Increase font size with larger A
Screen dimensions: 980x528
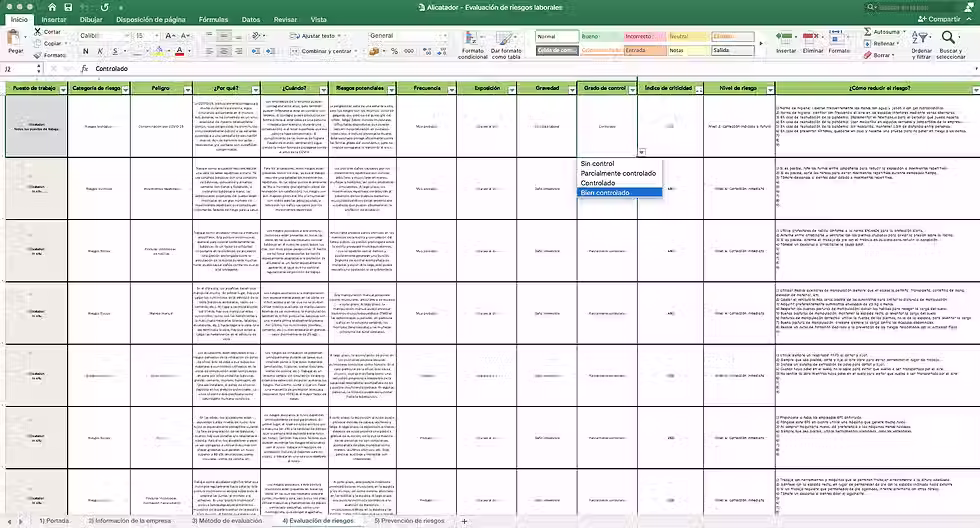click(x=170, y=36)
